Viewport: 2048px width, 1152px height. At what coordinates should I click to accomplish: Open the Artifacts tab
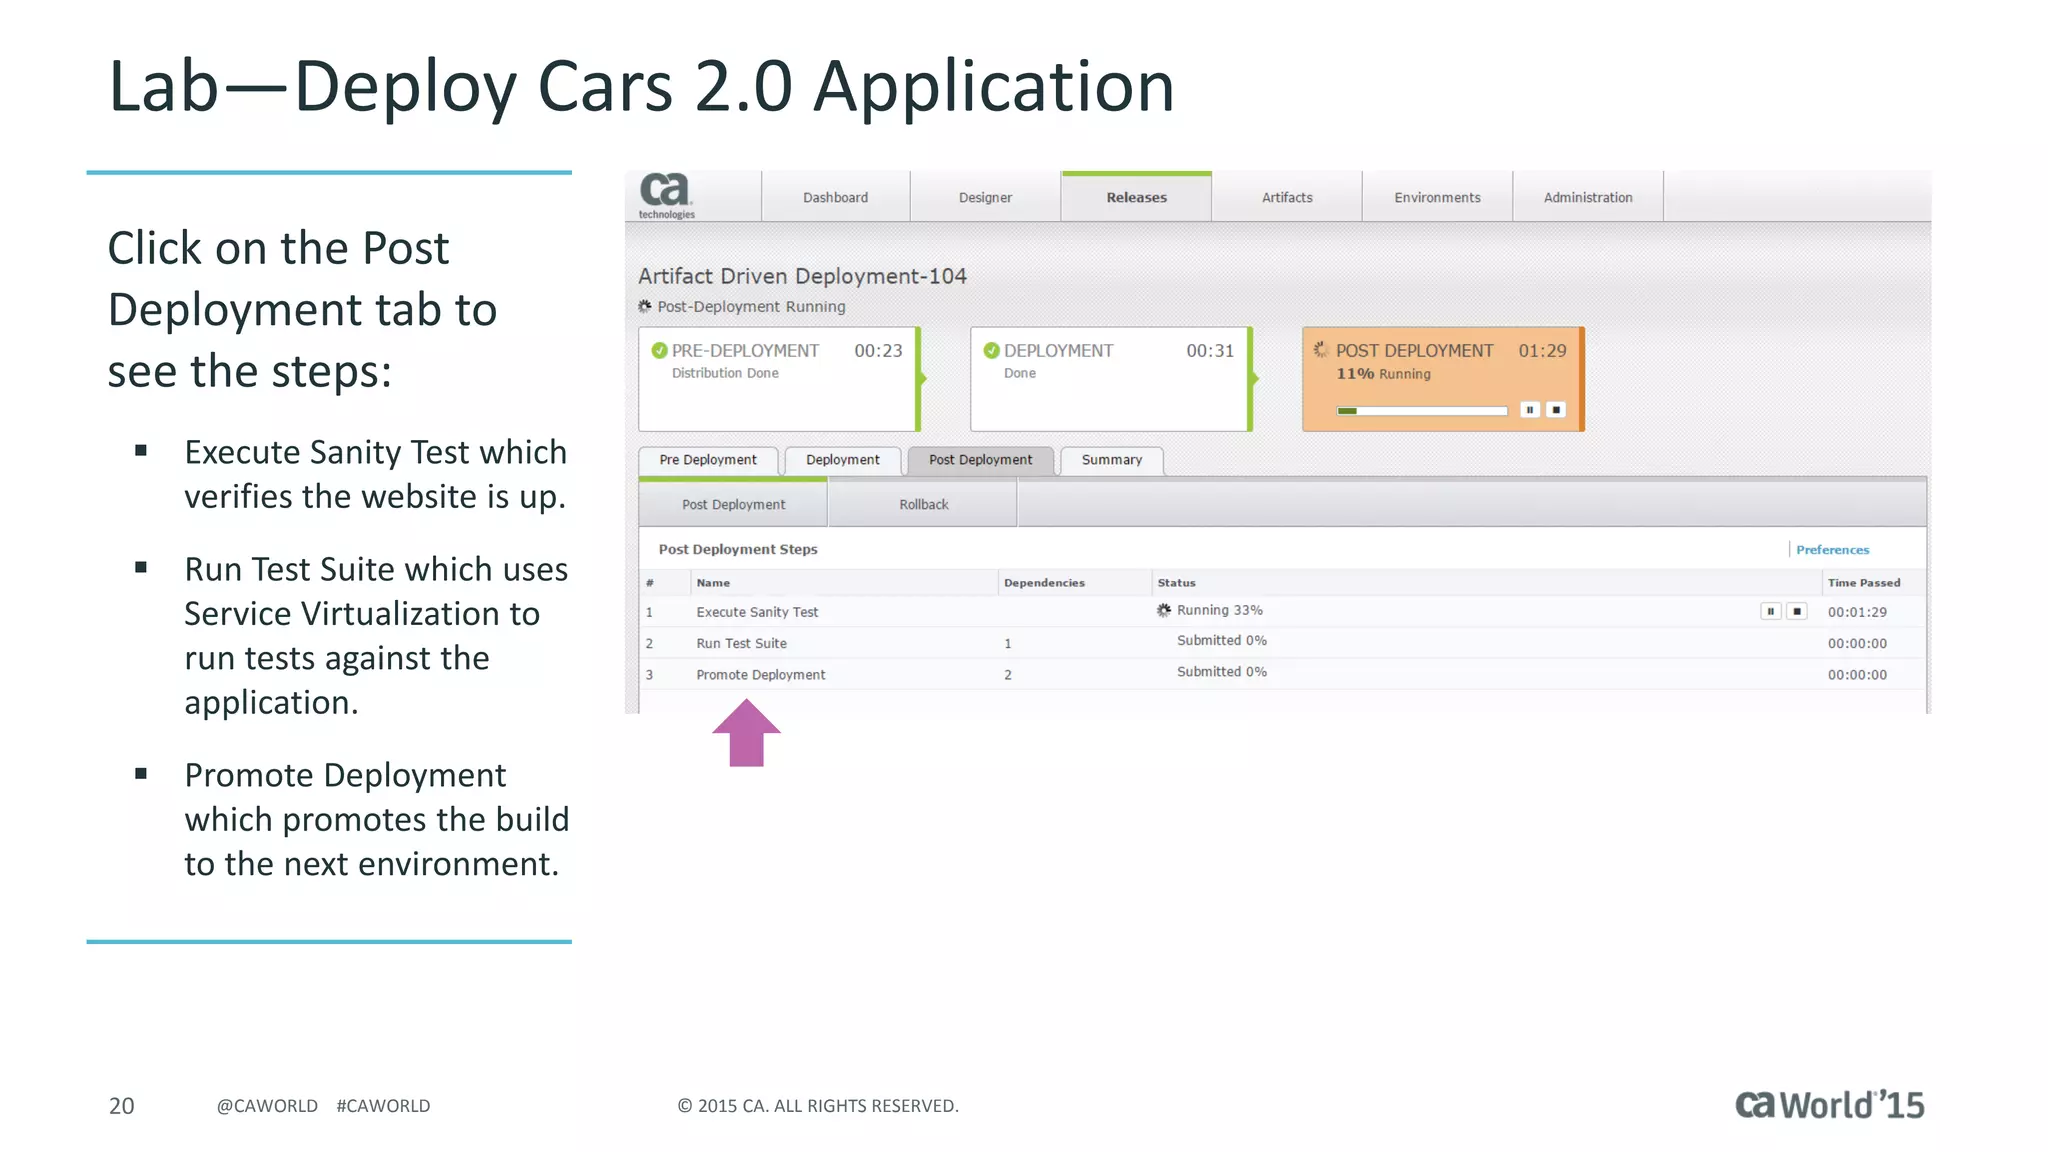point(1287,197)
